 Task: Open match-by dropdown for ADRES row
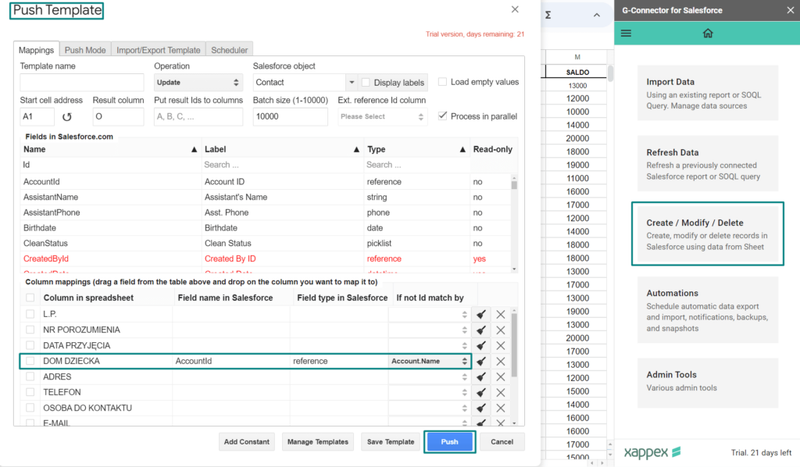tap(429, 377)
